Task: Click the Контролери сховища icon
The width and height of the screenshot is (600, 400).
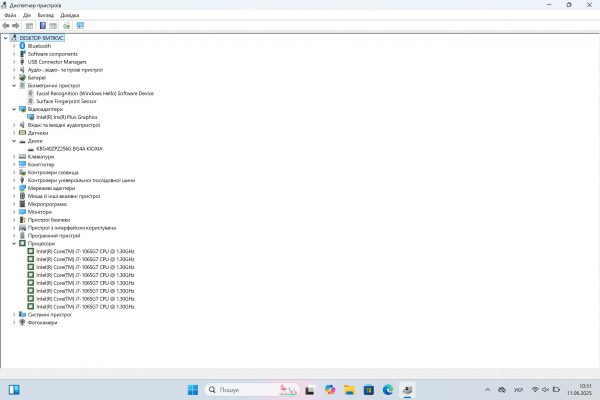Action: pos(22,172)
